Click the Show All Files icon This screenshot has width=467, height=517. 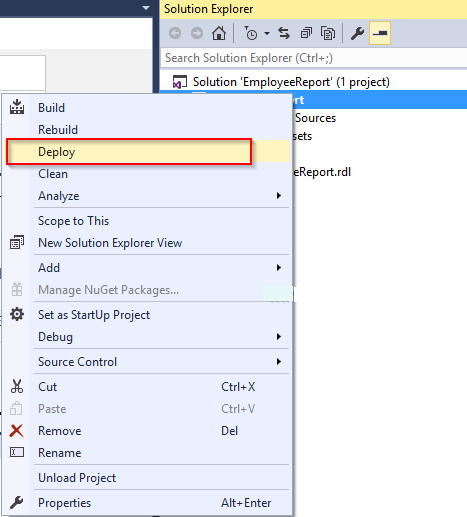point(328,33)
